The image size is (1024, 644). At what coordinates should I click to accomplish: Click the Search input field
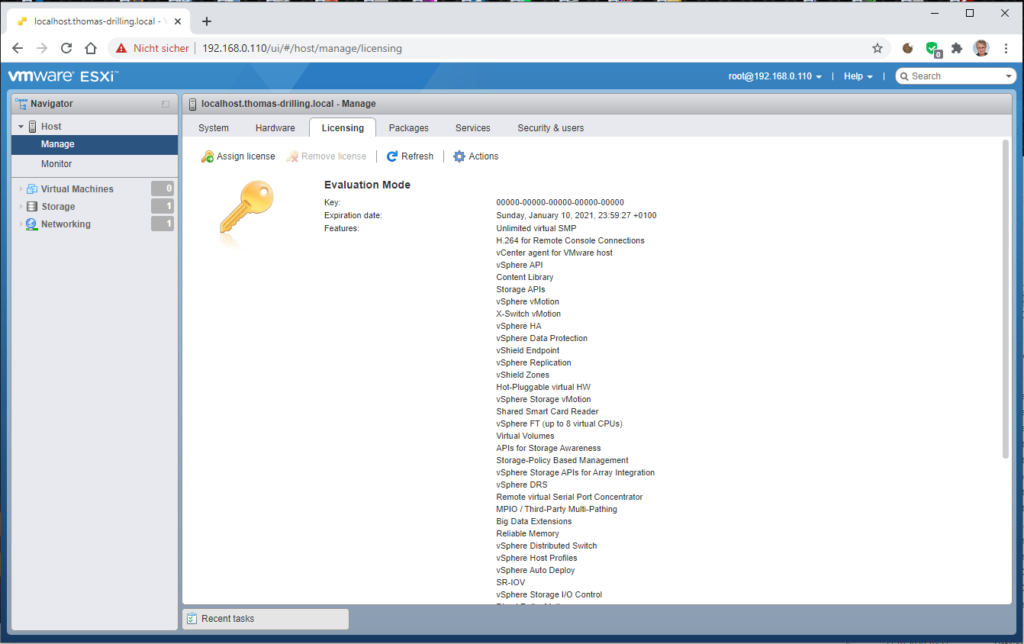(955, 76)
